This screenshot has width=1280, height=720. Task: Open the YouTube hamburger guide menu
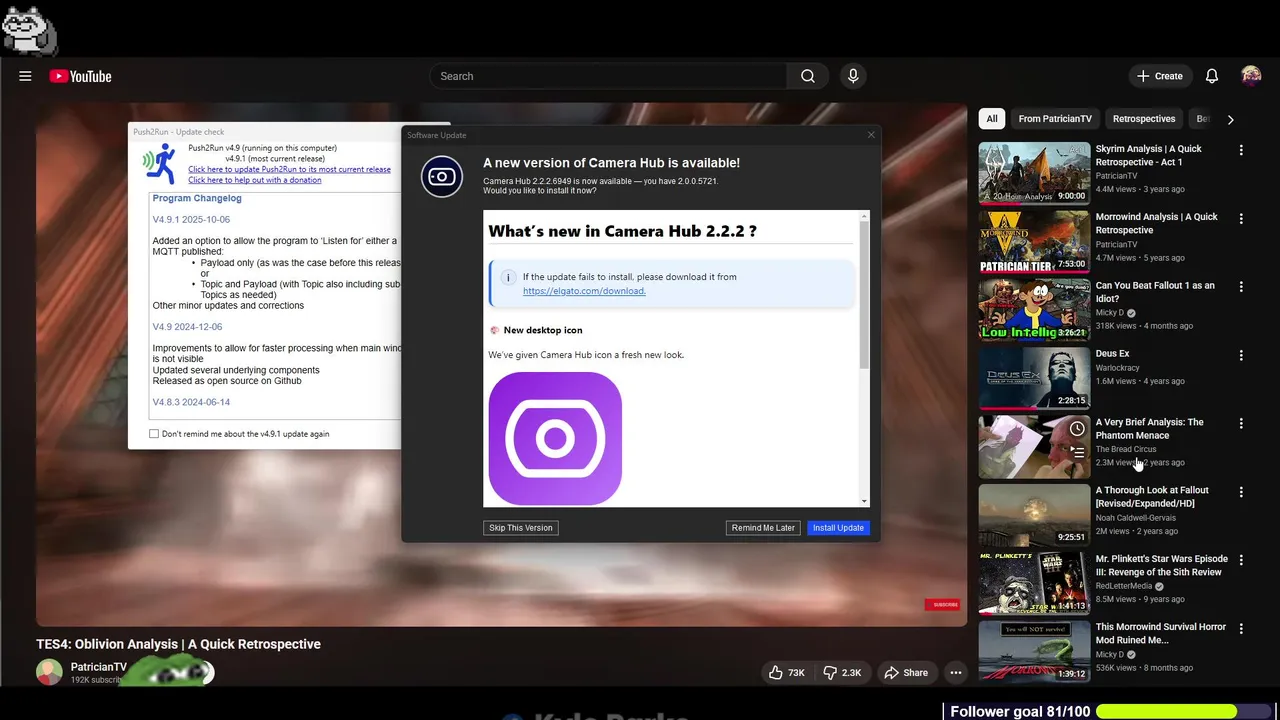pyautogui.click(x=25, y=76)
